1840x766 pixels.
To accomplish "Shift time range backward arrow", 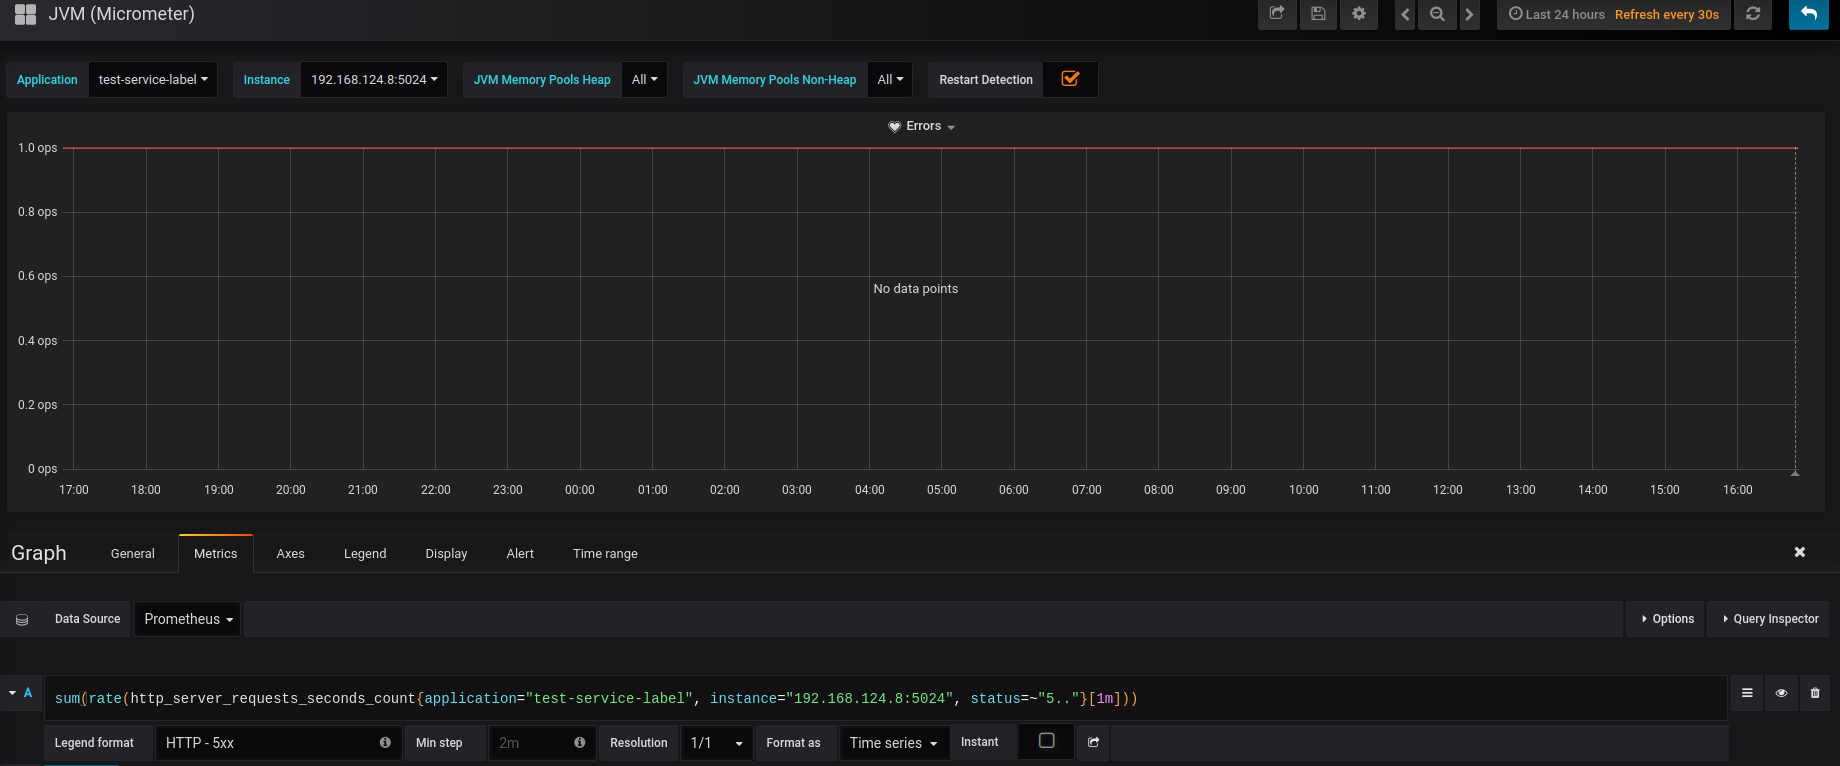I will [1405, 14].
